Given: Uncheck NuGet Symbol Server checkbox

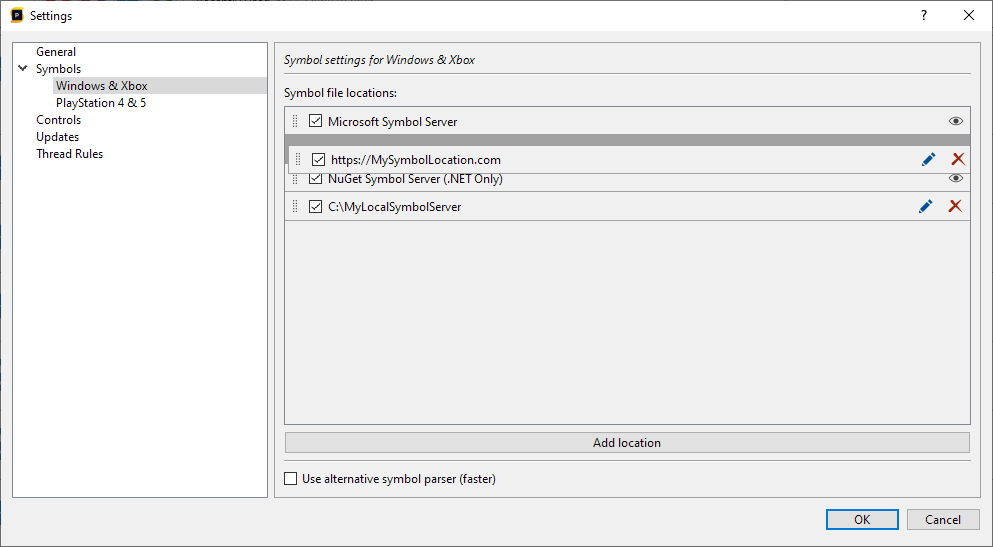Looking at the screenshot, I should (x=315, y=179).
